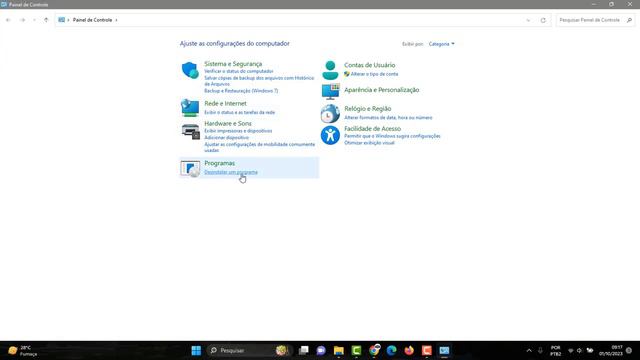The image size is (640, 360).
Task: Click the search magnifier icon
Action: [x=629, y=20]
